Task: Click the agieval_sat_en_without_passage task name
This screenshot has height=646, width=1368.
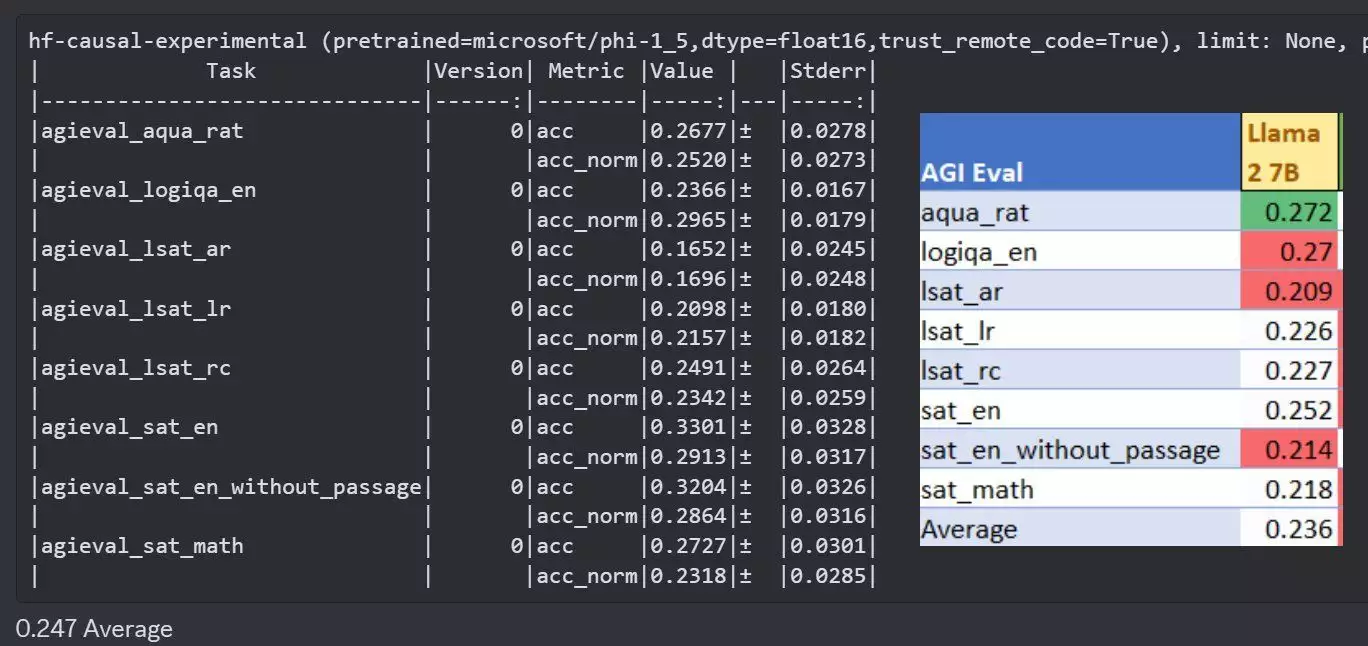Action: point(231,487)
